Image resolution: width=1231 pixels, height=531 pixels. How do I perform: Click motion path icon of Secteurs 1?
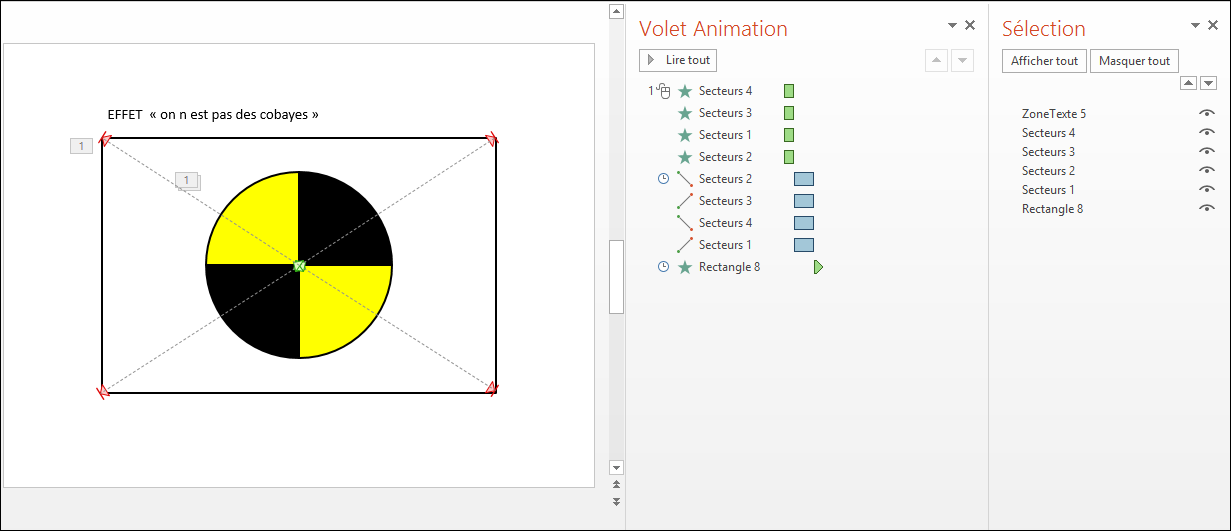pos(685,245)
